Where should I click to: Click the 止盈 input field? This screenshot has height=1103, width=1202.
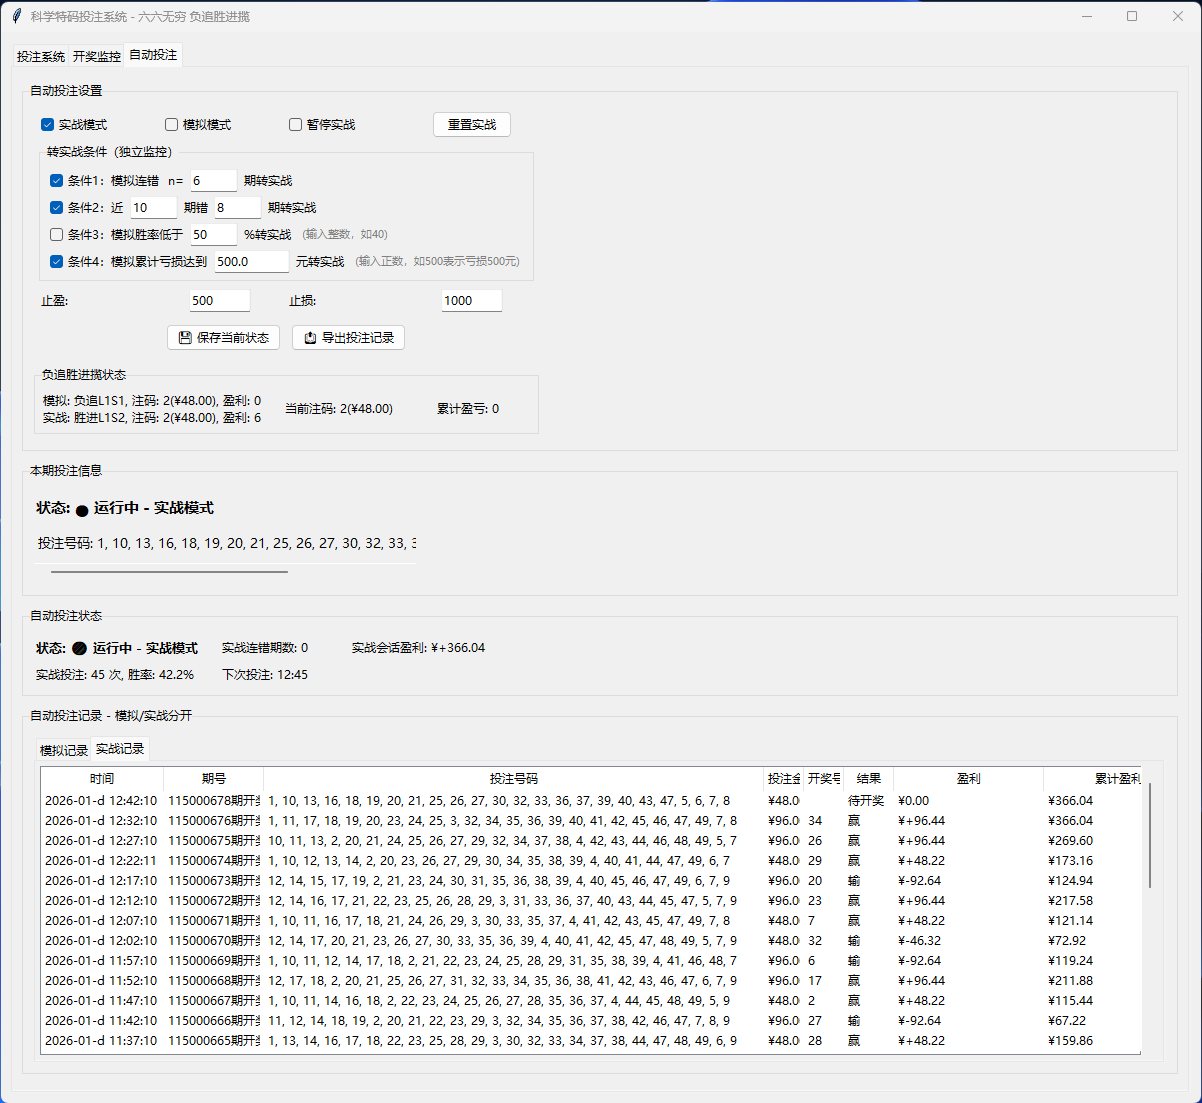(x=219, y=301)
